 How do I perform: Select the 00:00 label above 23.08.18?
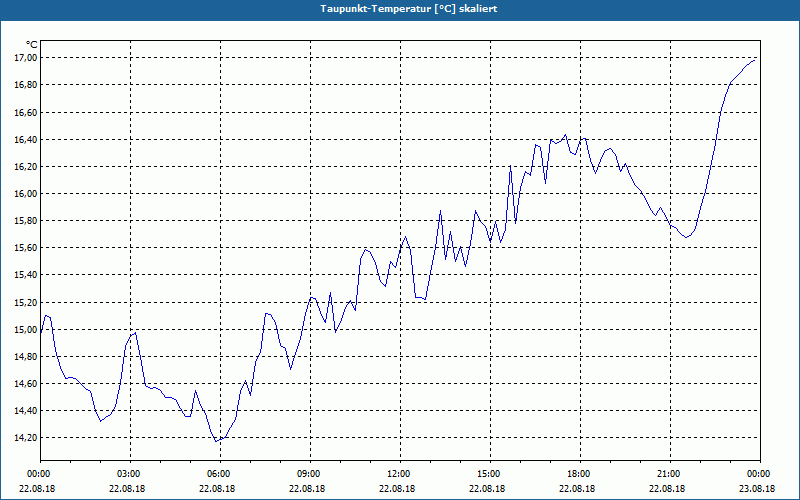coord(760,473)
